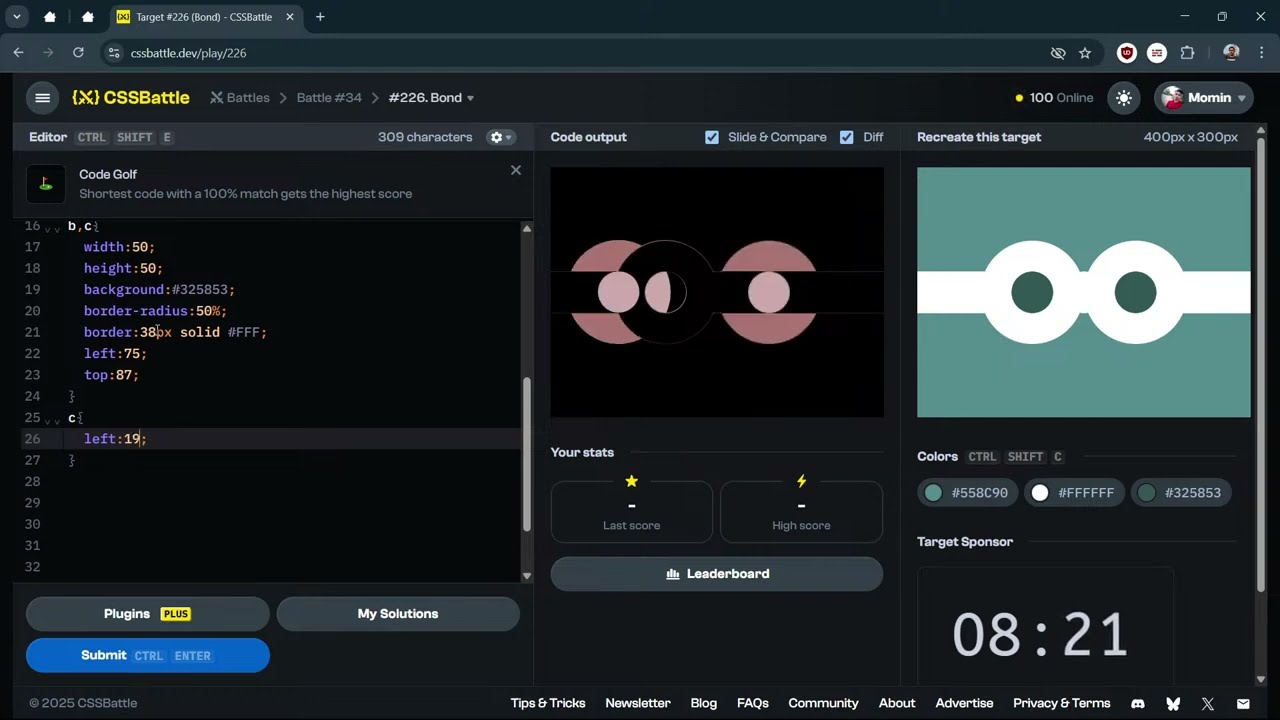
Task: Click the target preview image
Action: coord(1084,292)
